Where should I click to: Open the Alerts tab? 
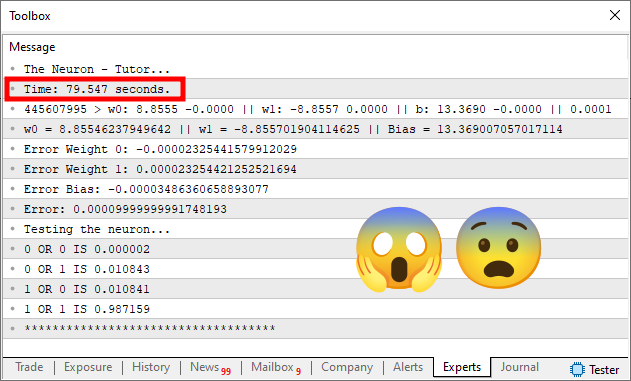408,367
